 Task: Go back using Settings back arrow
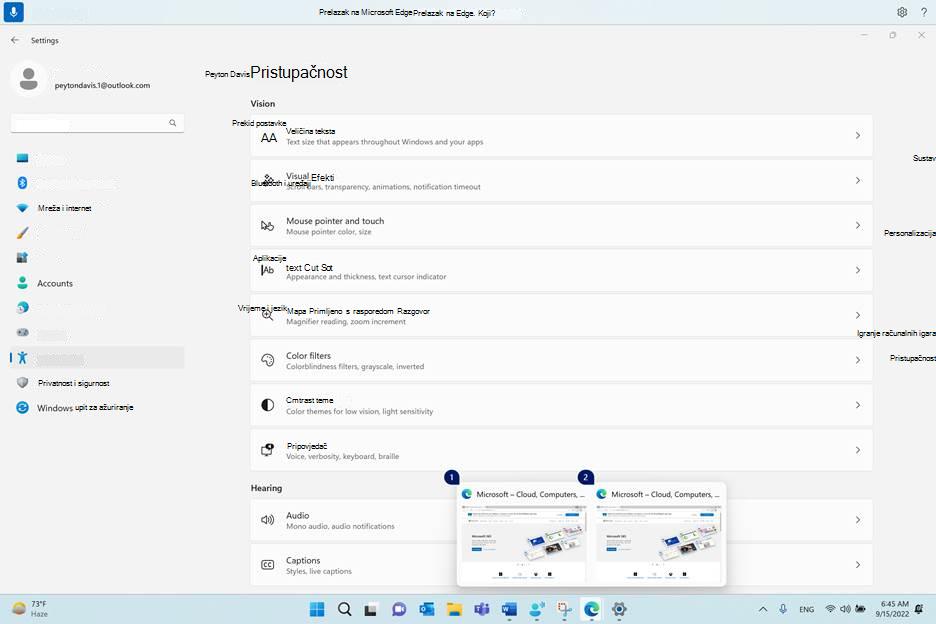(15, 40)
